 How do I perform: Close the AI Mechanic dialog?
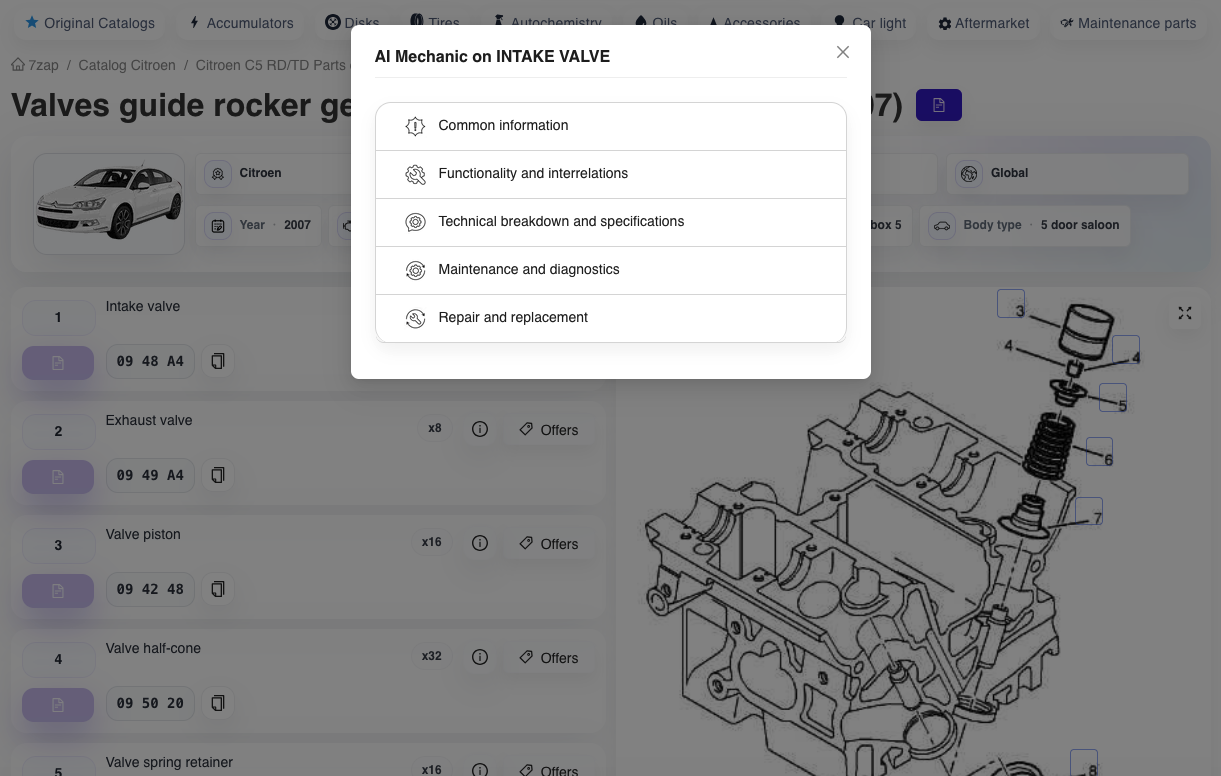[843, 52]
